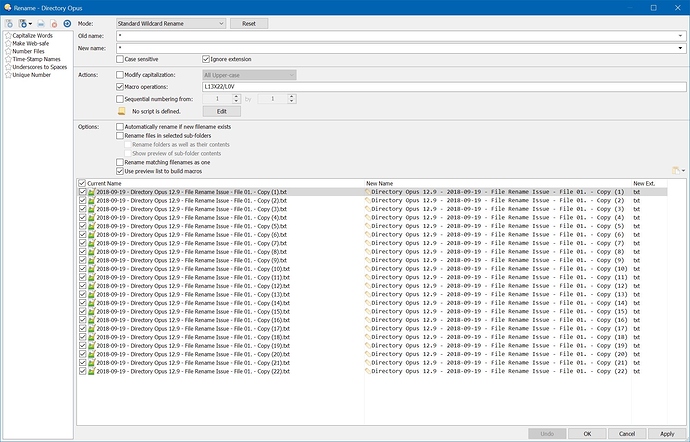This screenshot has width=690, height=442.
Task: Enable Modify capitalization checkbox
Action: [x=120, y=75]
